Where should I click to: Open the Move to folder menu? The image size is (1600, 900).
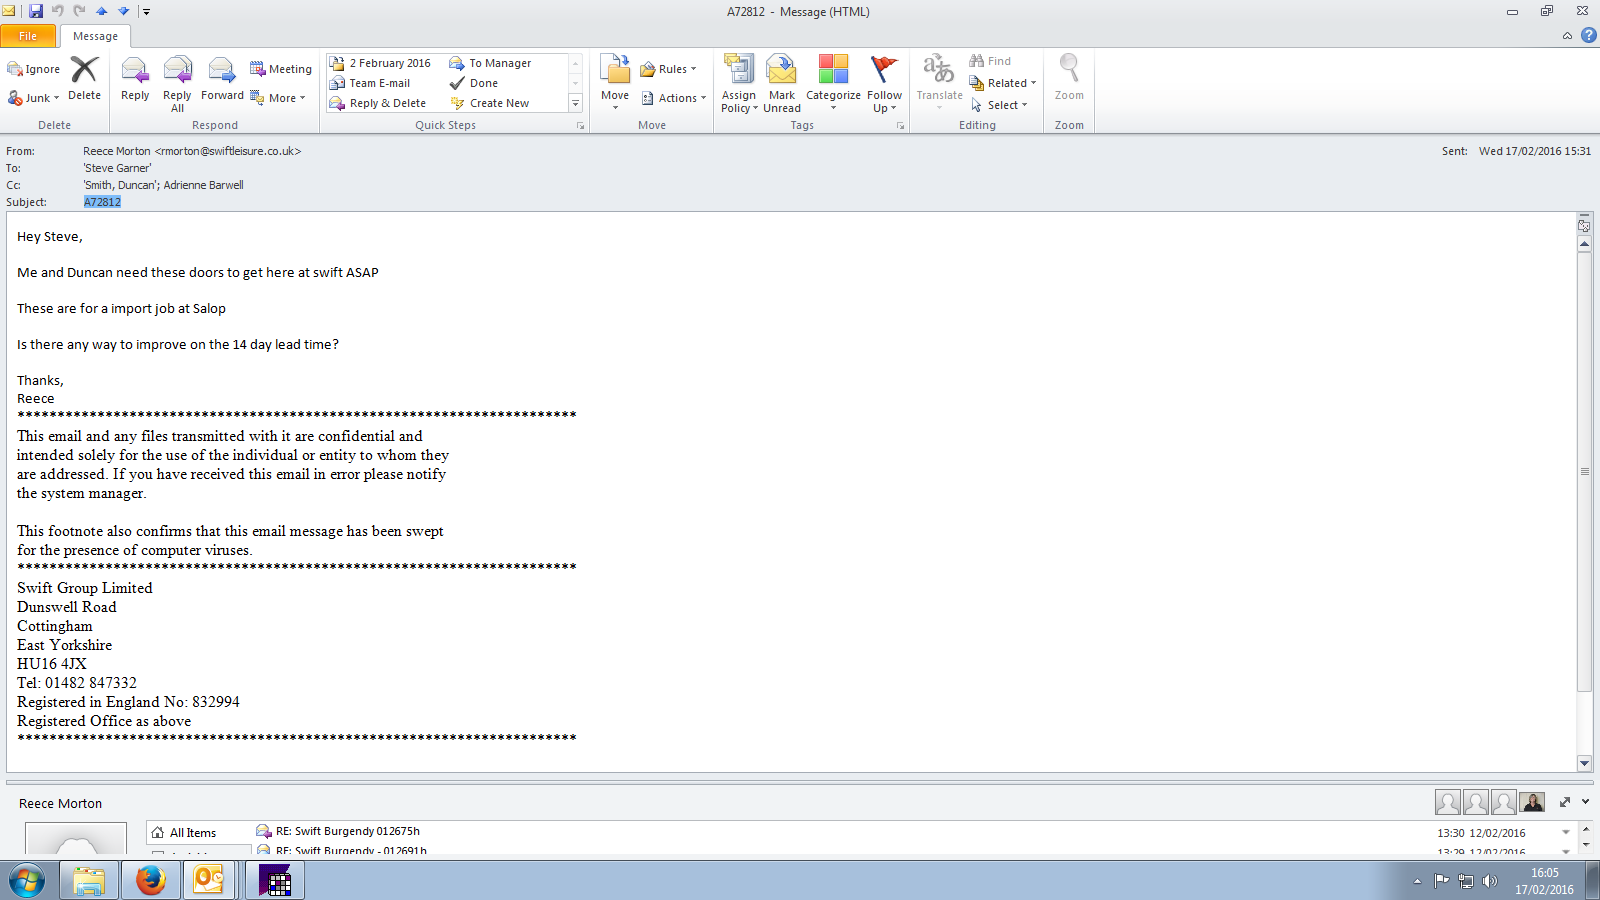(615, 82)
